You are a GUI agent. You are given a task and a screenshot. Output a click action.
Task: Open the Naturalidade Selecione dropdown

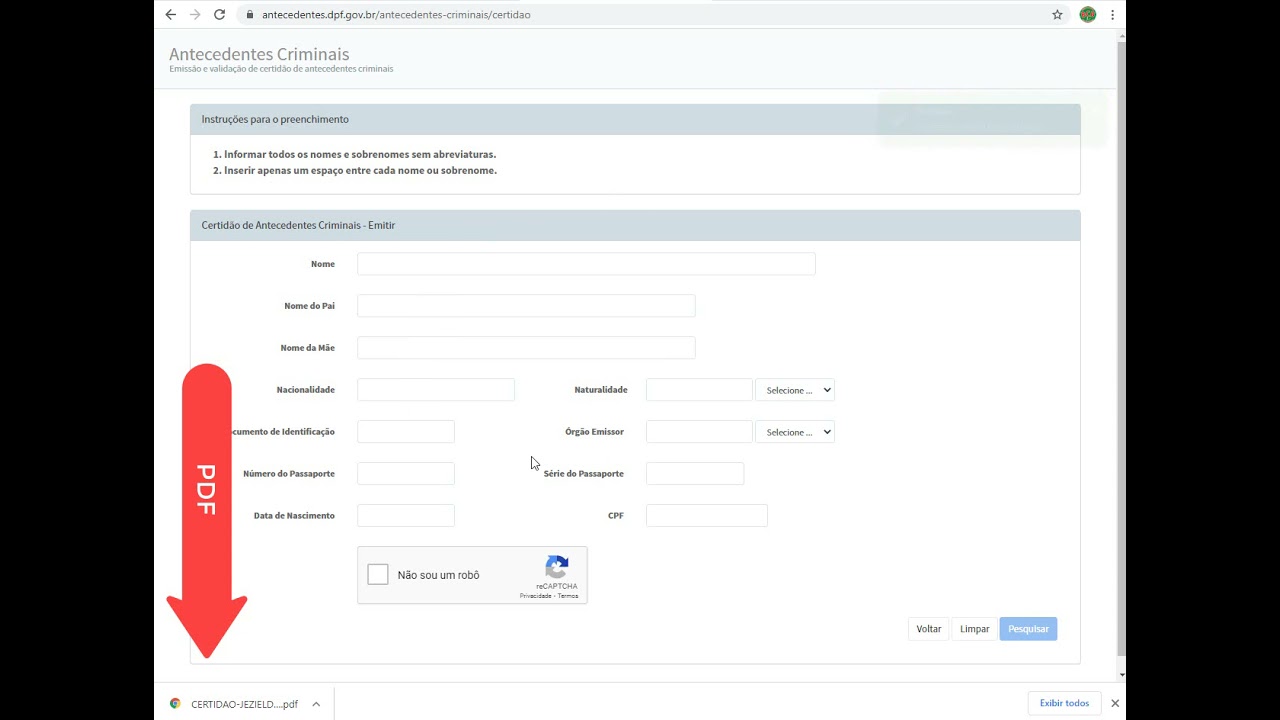pos(795,390)
